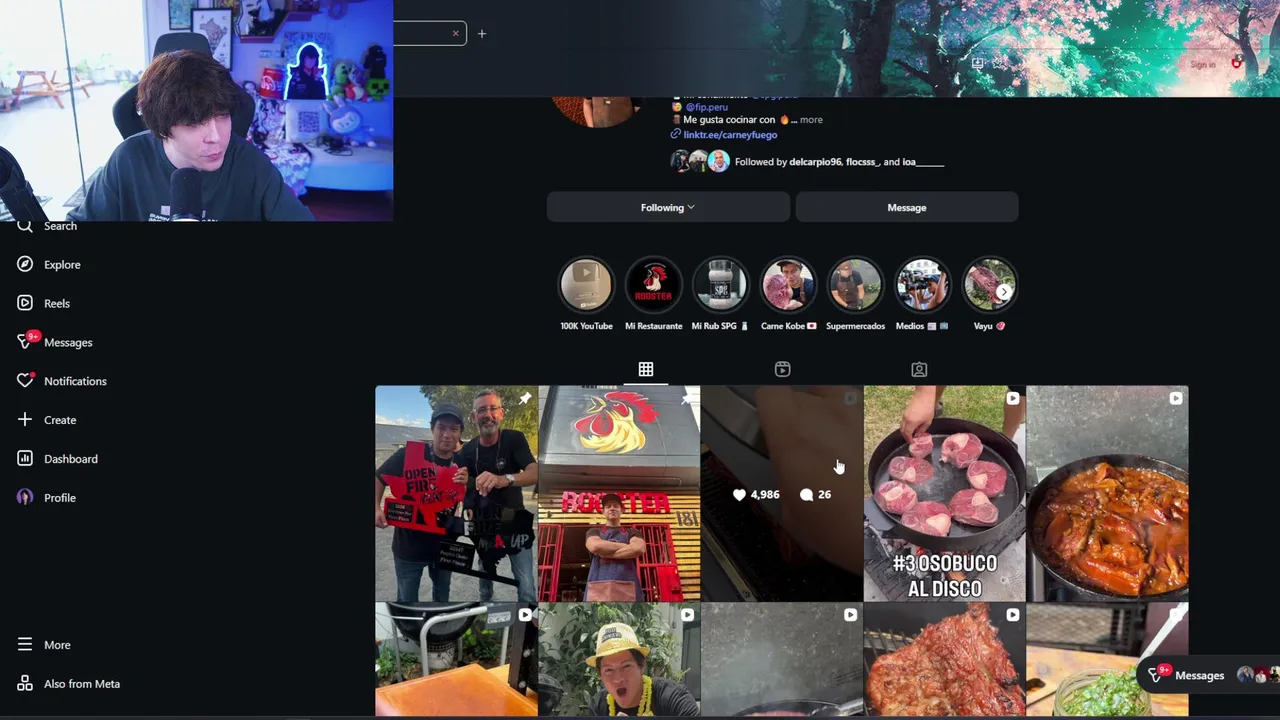Viewport: 1280px width, 720px height.
Task: Switch to the posts grid tab
Action: pyautogui.click(x=646, y=369)
